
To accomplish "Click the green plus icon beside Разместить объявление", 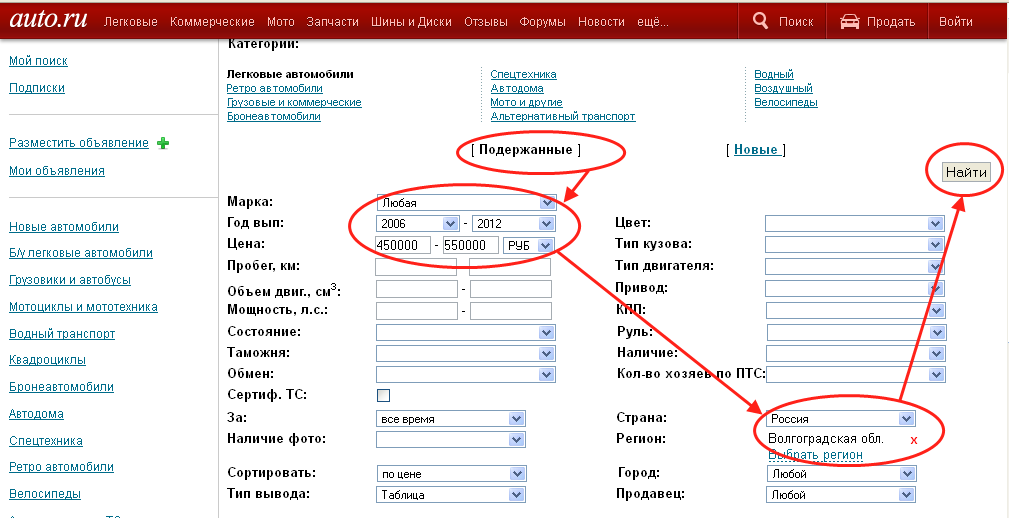I will pyautogui.click(x=163, y=143).
